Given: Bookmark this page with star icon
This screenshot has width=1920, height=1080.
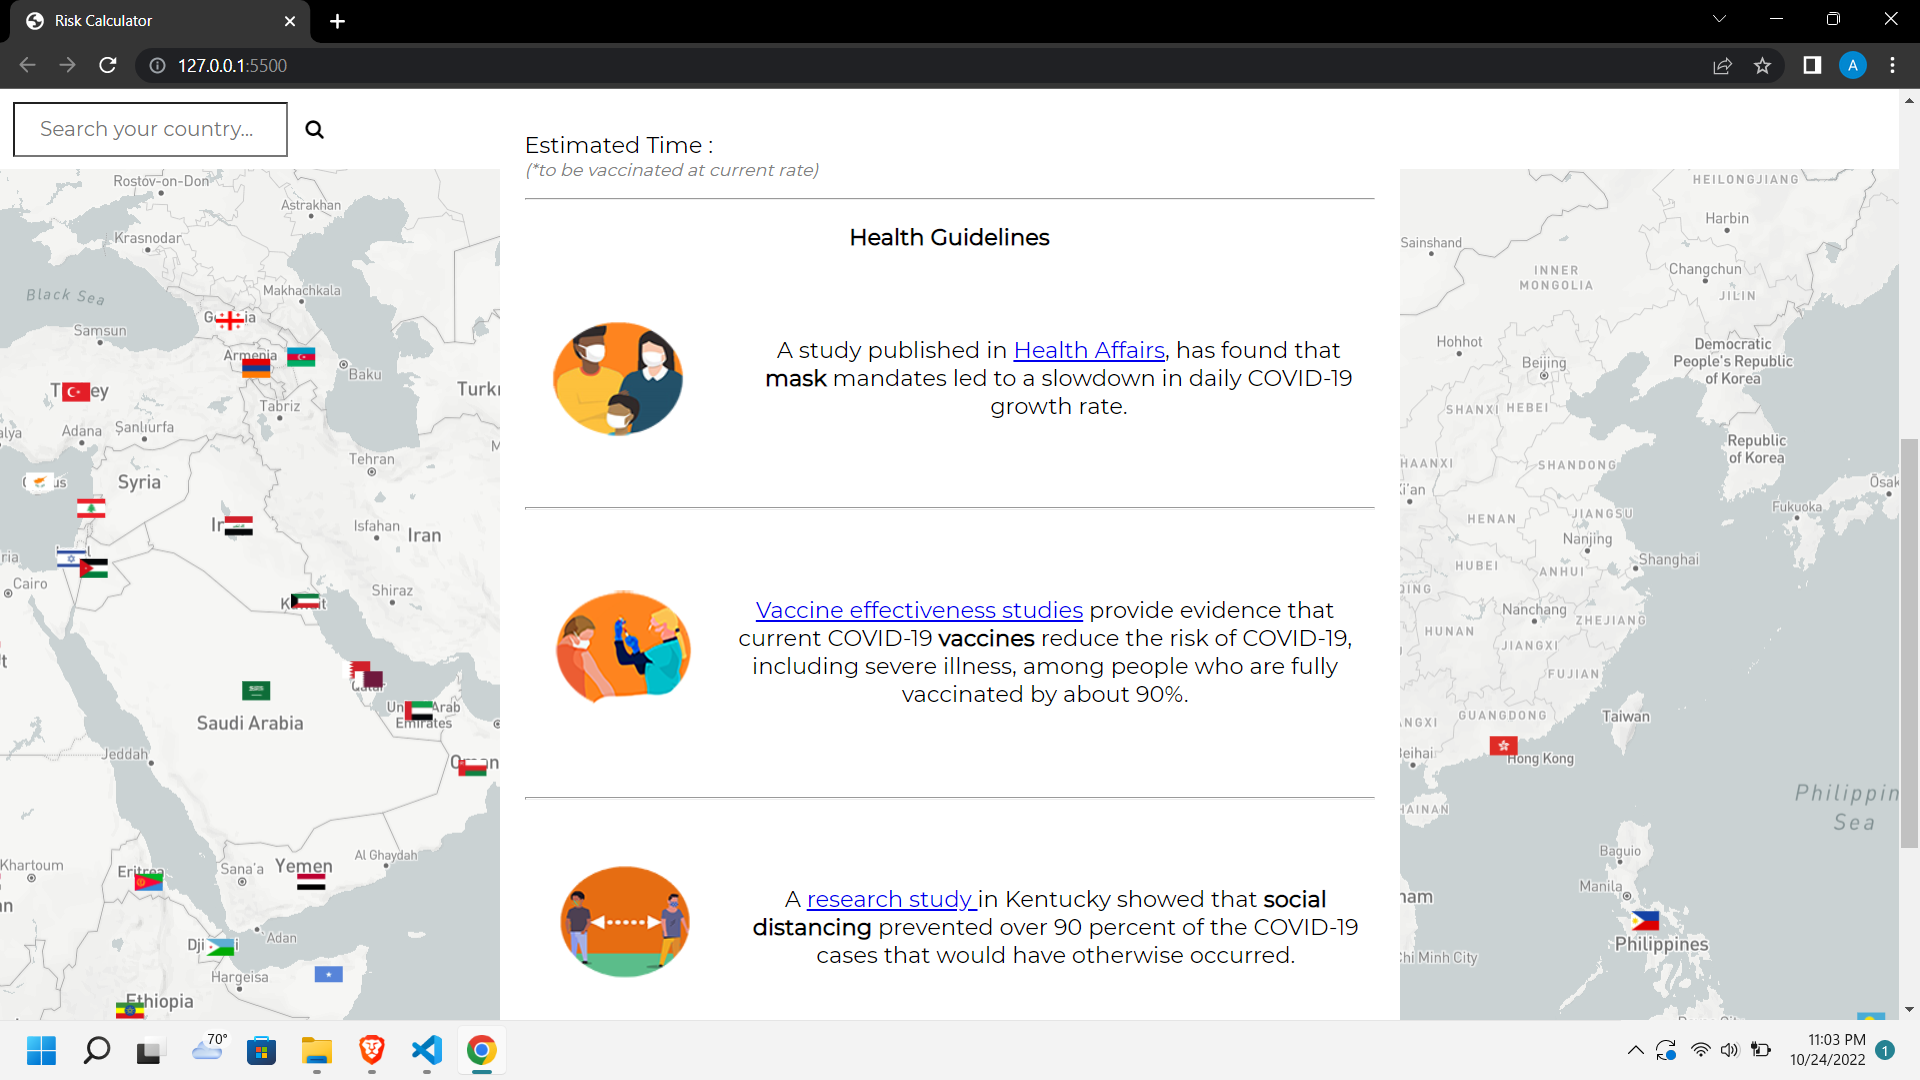Looking at the screenshot, I should (x=1762, y=66).
